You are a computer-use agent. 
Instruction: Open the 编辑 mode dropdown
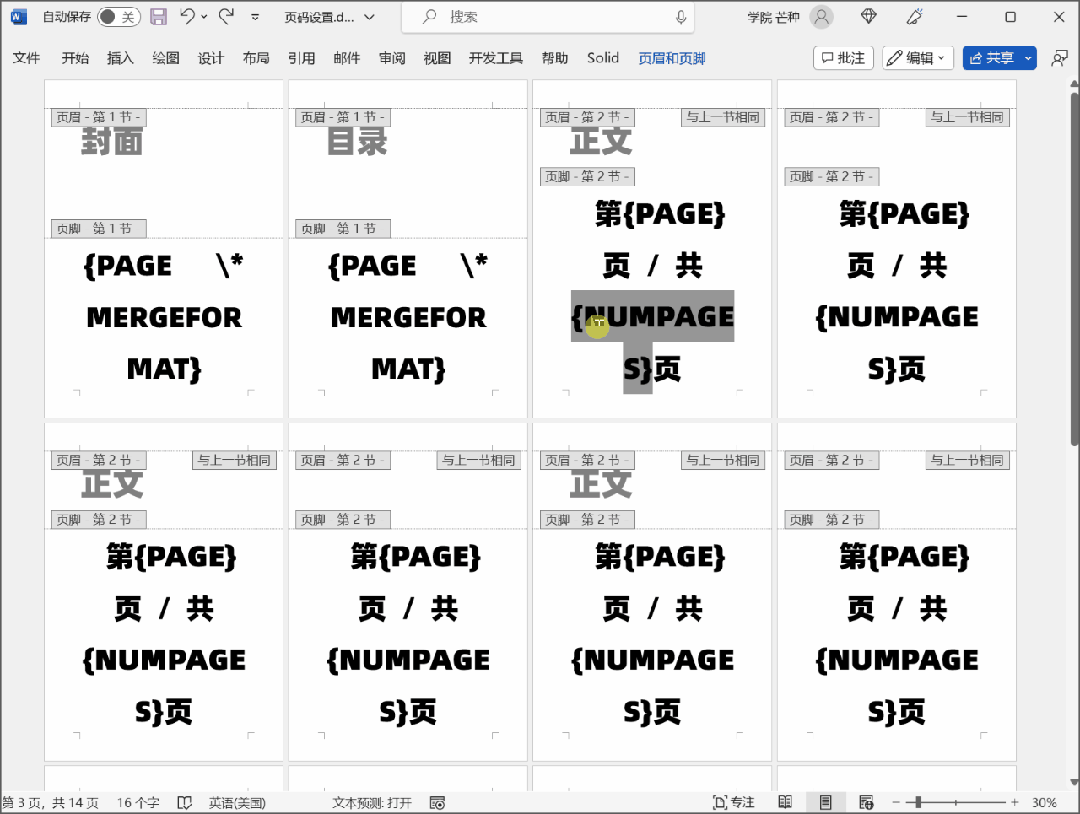917,58
